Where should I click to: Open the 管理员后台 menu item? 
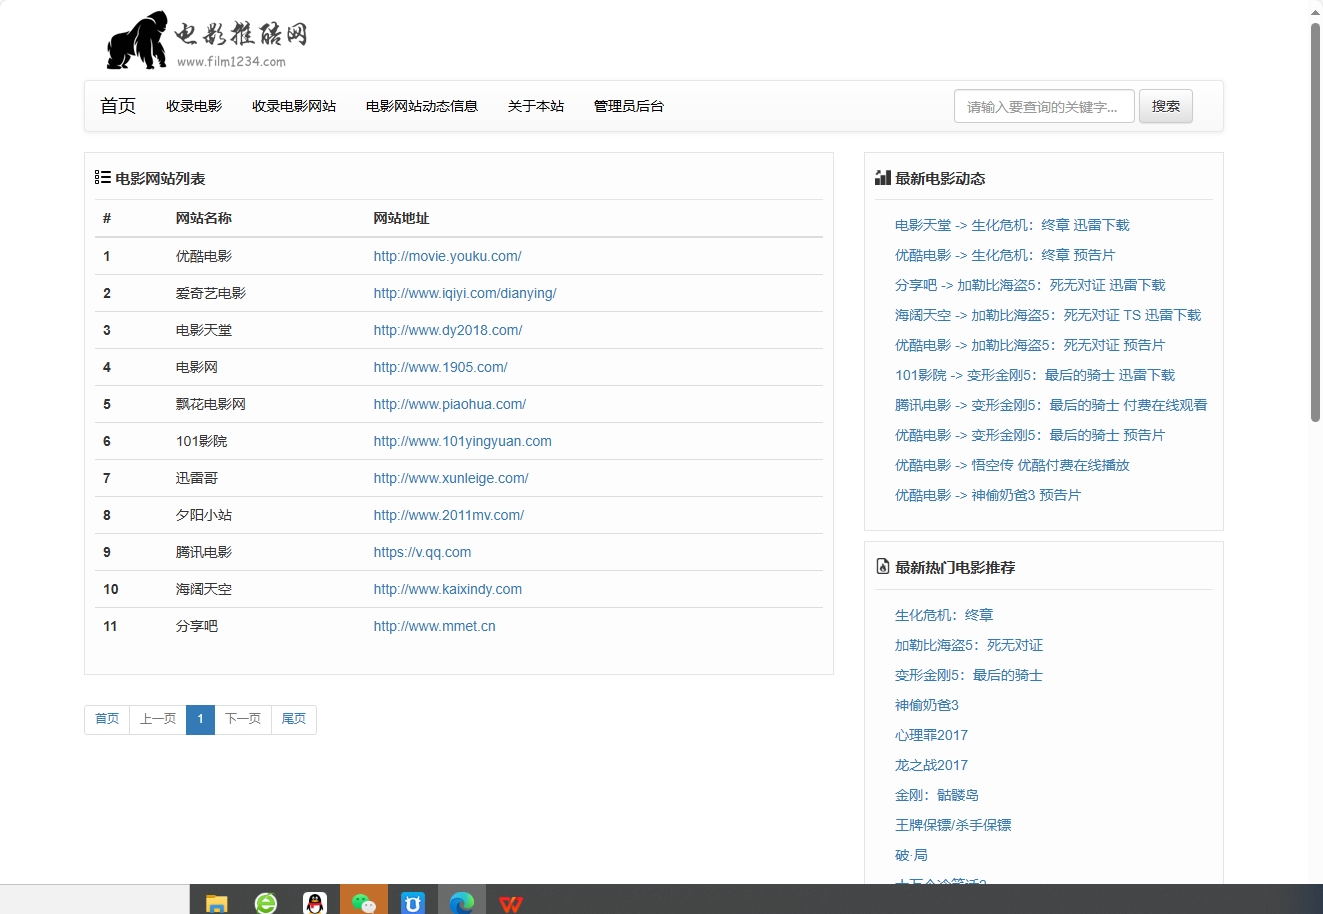click(628, 106)
